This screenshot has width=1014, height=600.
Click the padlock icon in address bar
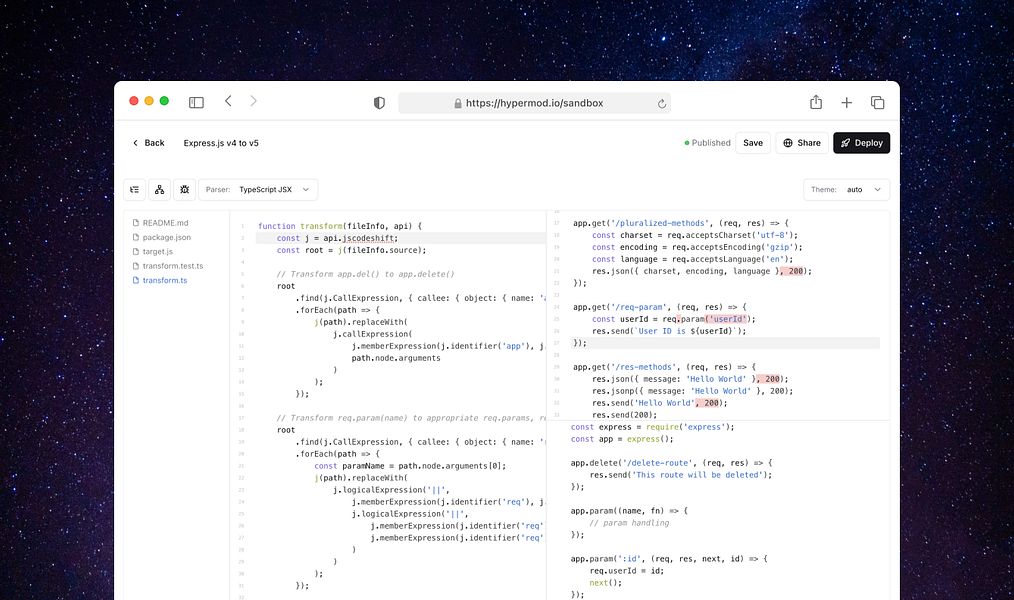458,103
